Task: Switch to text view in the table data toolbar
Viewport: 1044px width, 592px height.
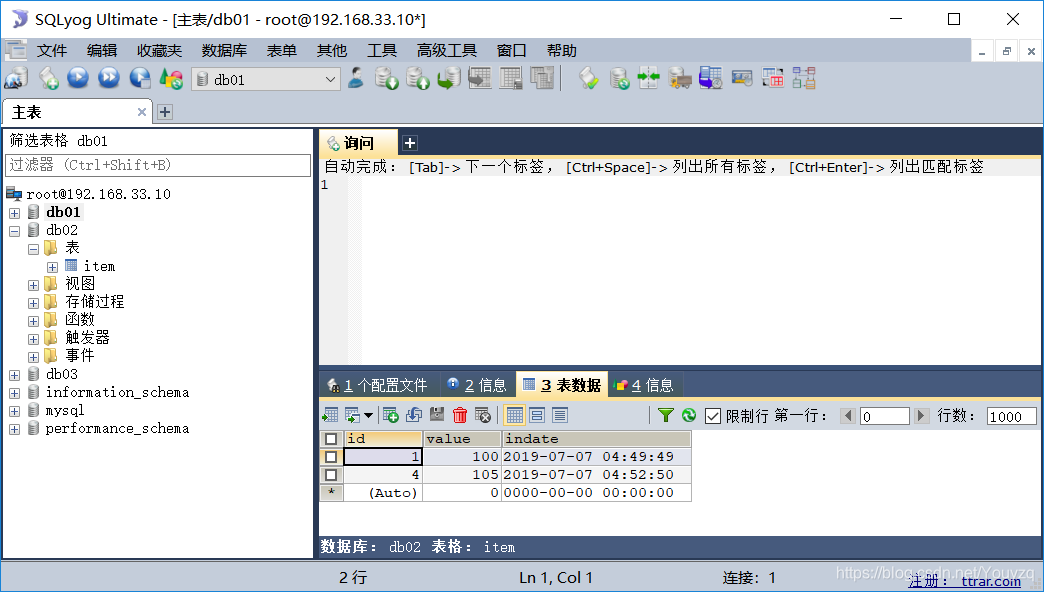Action: point(560,416)
